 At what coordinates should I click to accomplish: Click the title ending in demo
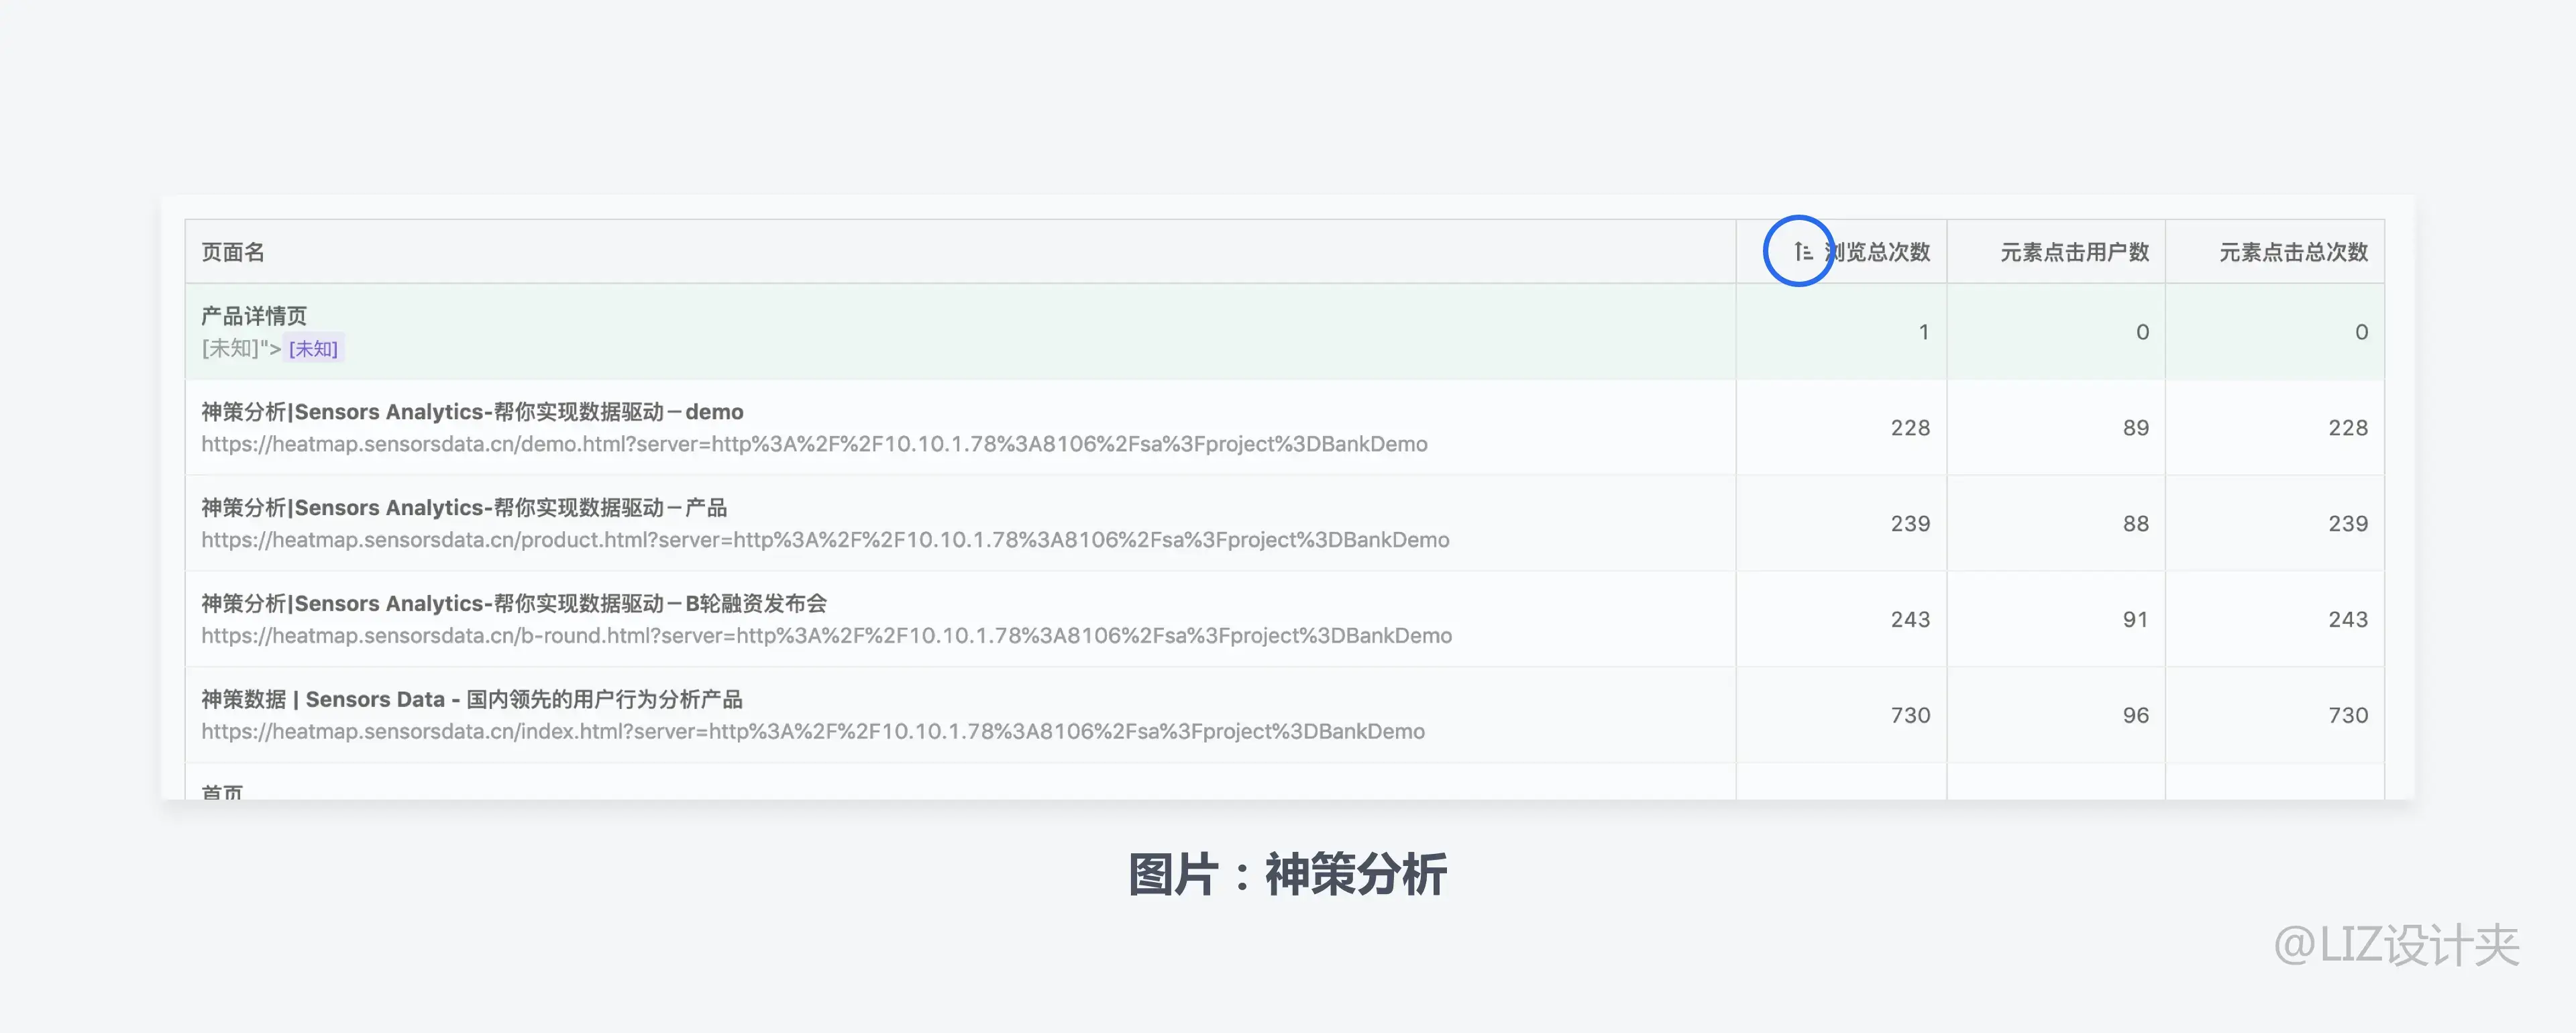[x=472, y=412]
